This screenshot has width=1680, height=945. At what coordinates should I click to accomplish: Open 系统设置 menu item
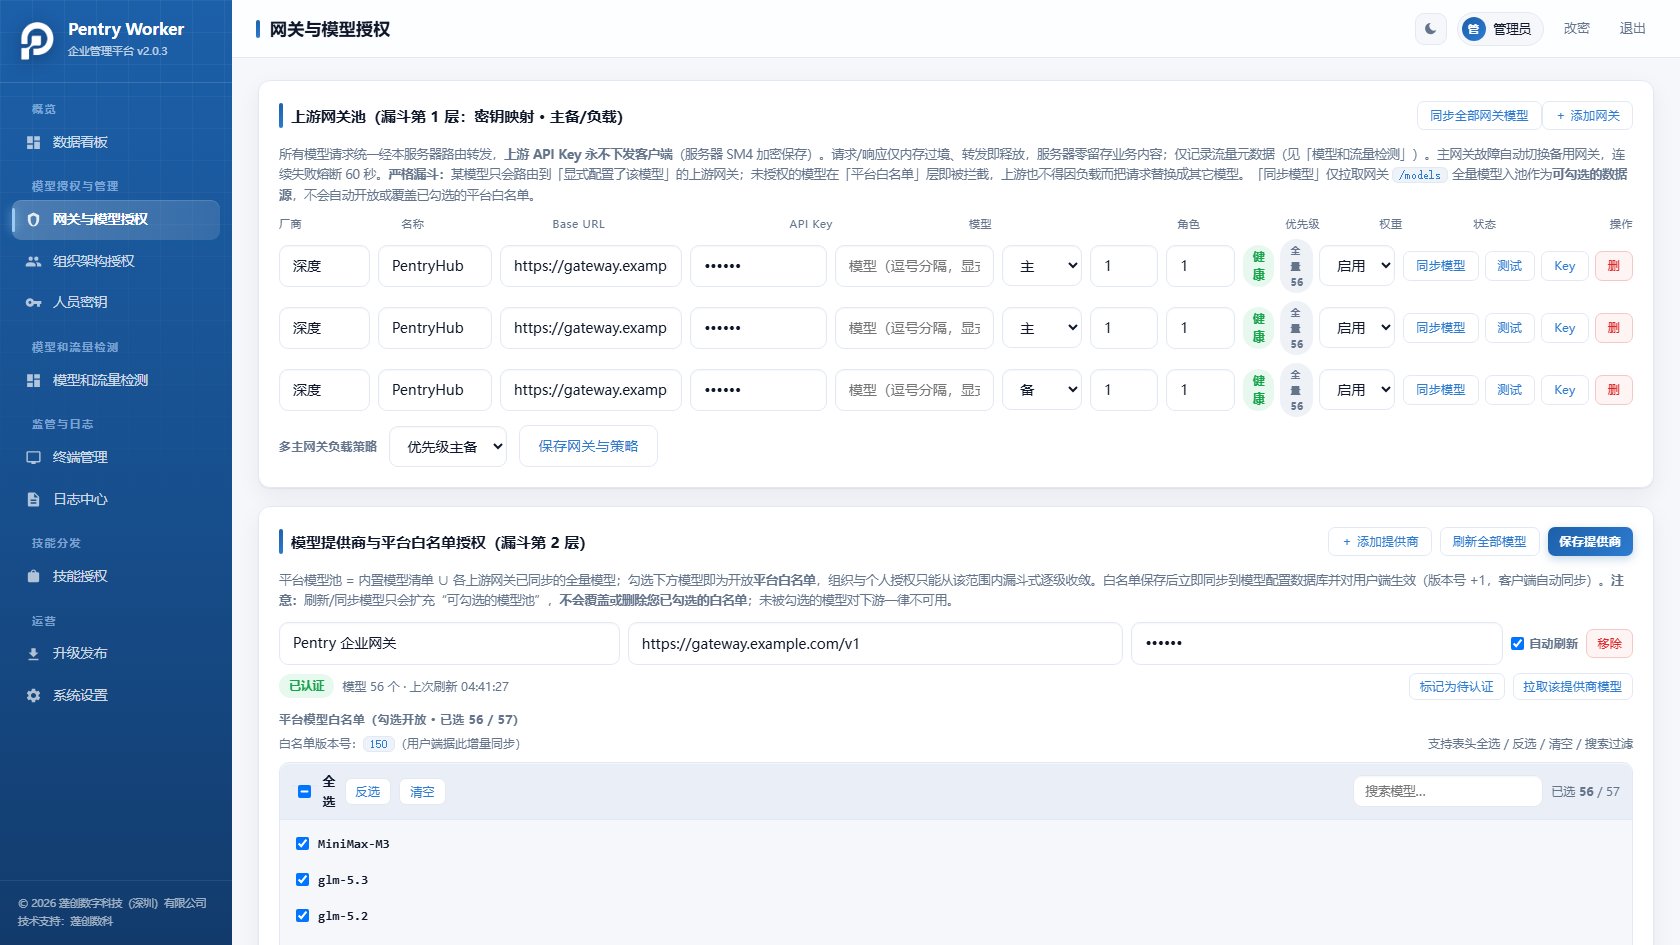point(116,695)
